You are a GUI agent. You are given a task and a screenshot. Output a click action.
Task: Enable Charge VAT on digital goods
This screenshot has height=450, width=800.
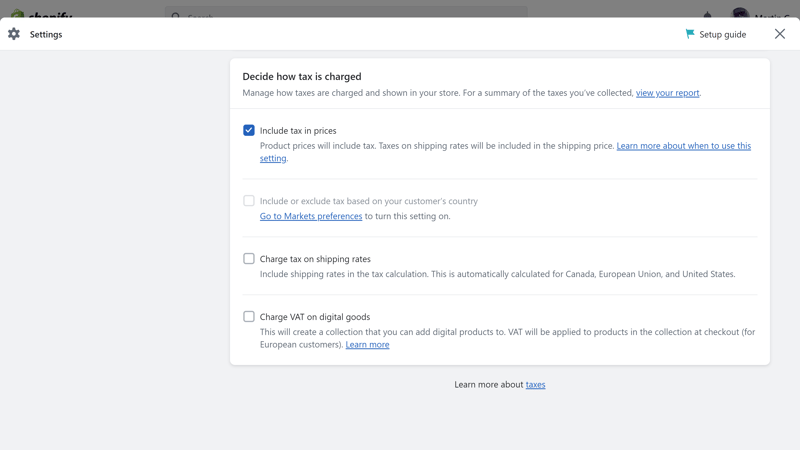(248, 317)
